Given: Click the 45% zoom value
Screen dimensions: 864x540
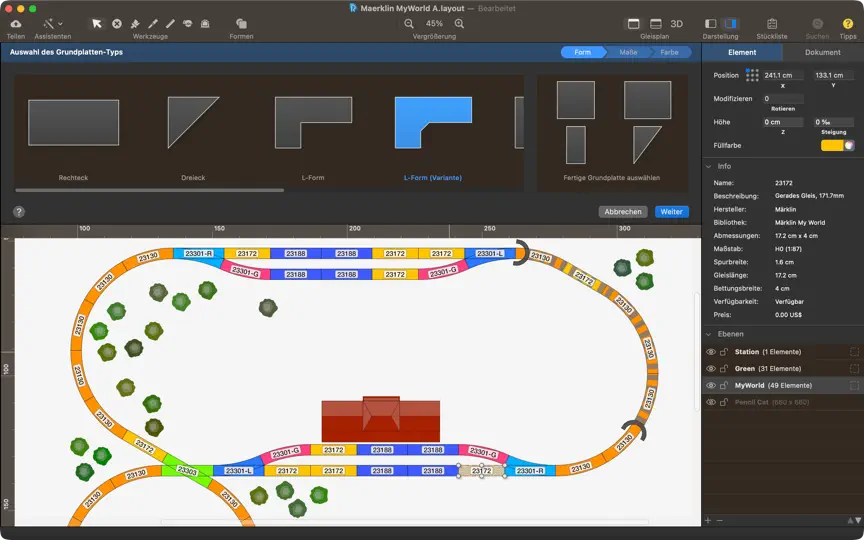Looking at the screenshot, I should click(x=434, y=24).
